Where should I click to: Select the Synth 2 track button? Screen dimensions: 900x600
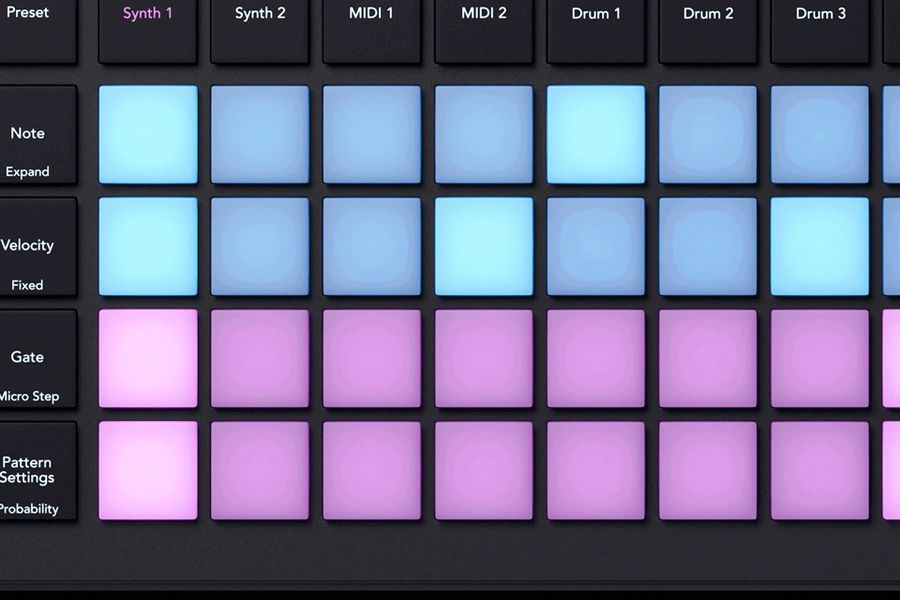coord(259,30)
